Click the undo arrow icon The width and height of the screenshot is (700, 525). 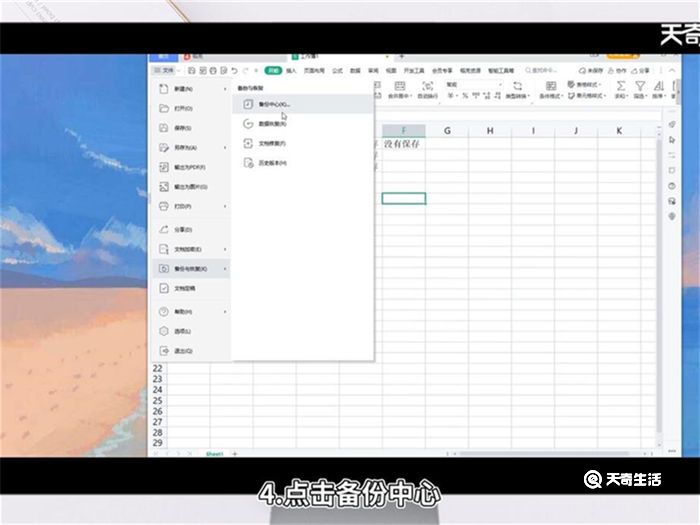tap(235, 71)
